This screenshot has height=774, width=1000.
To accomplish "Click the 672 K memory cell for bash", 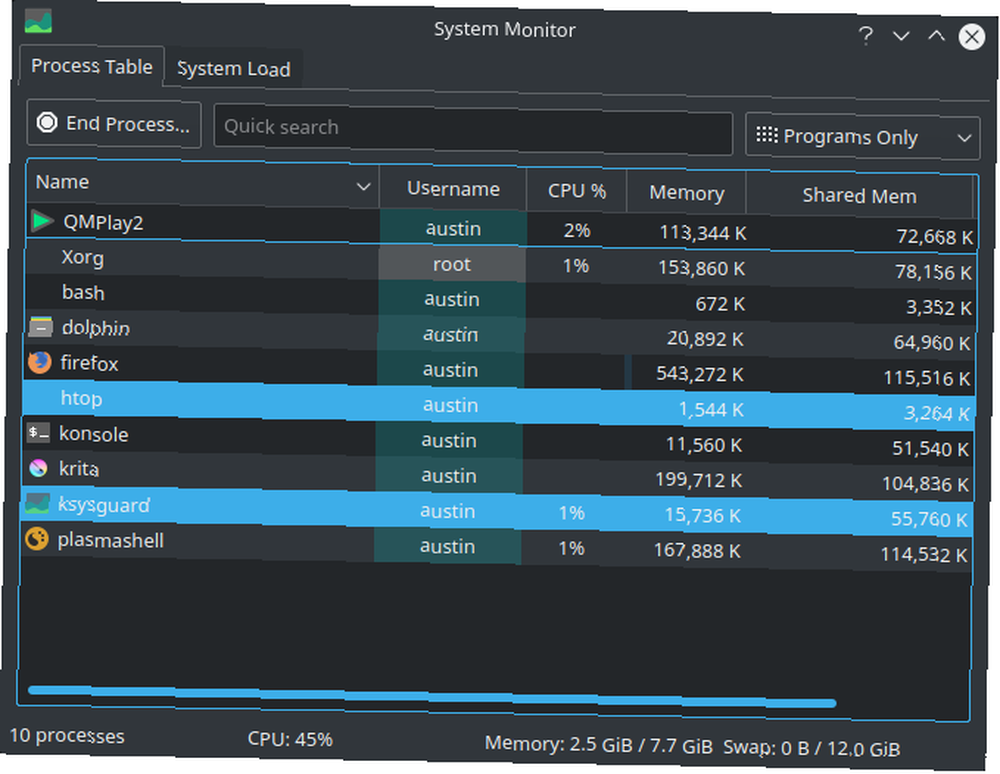I will click(x=720, y=303).
